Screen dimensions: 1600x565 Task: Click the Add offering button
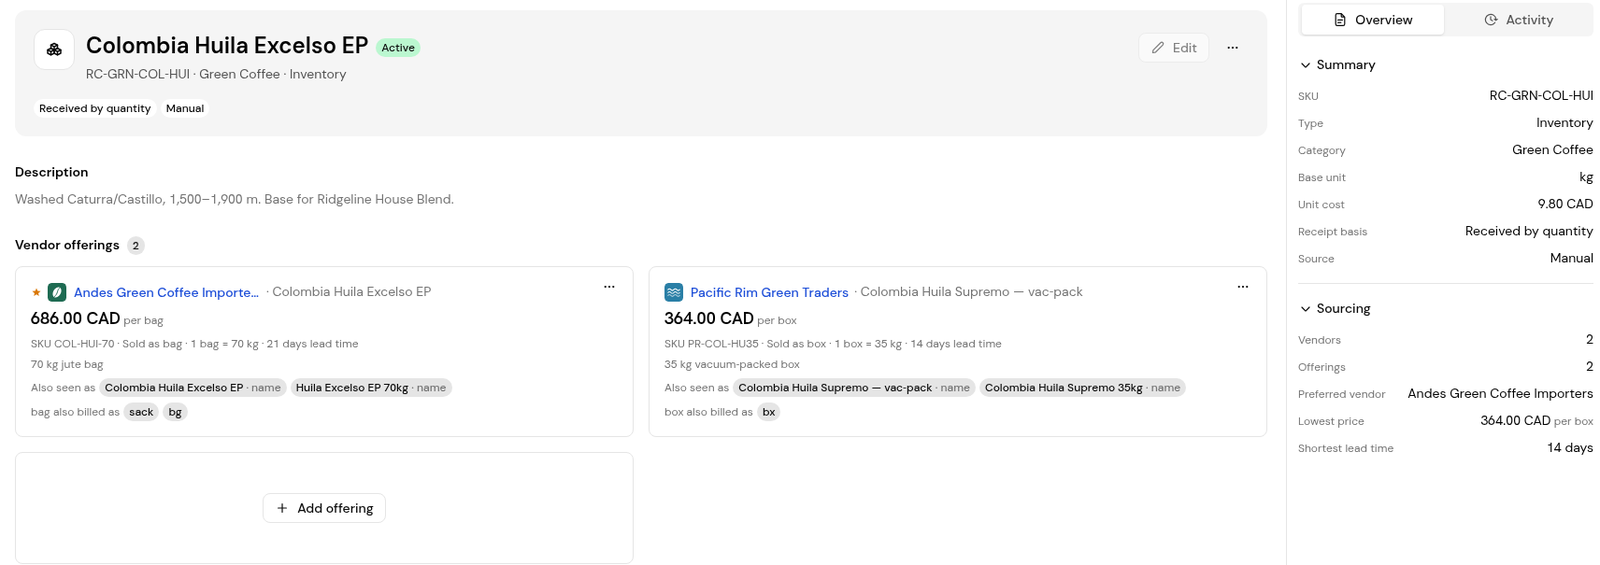point(324,508)
